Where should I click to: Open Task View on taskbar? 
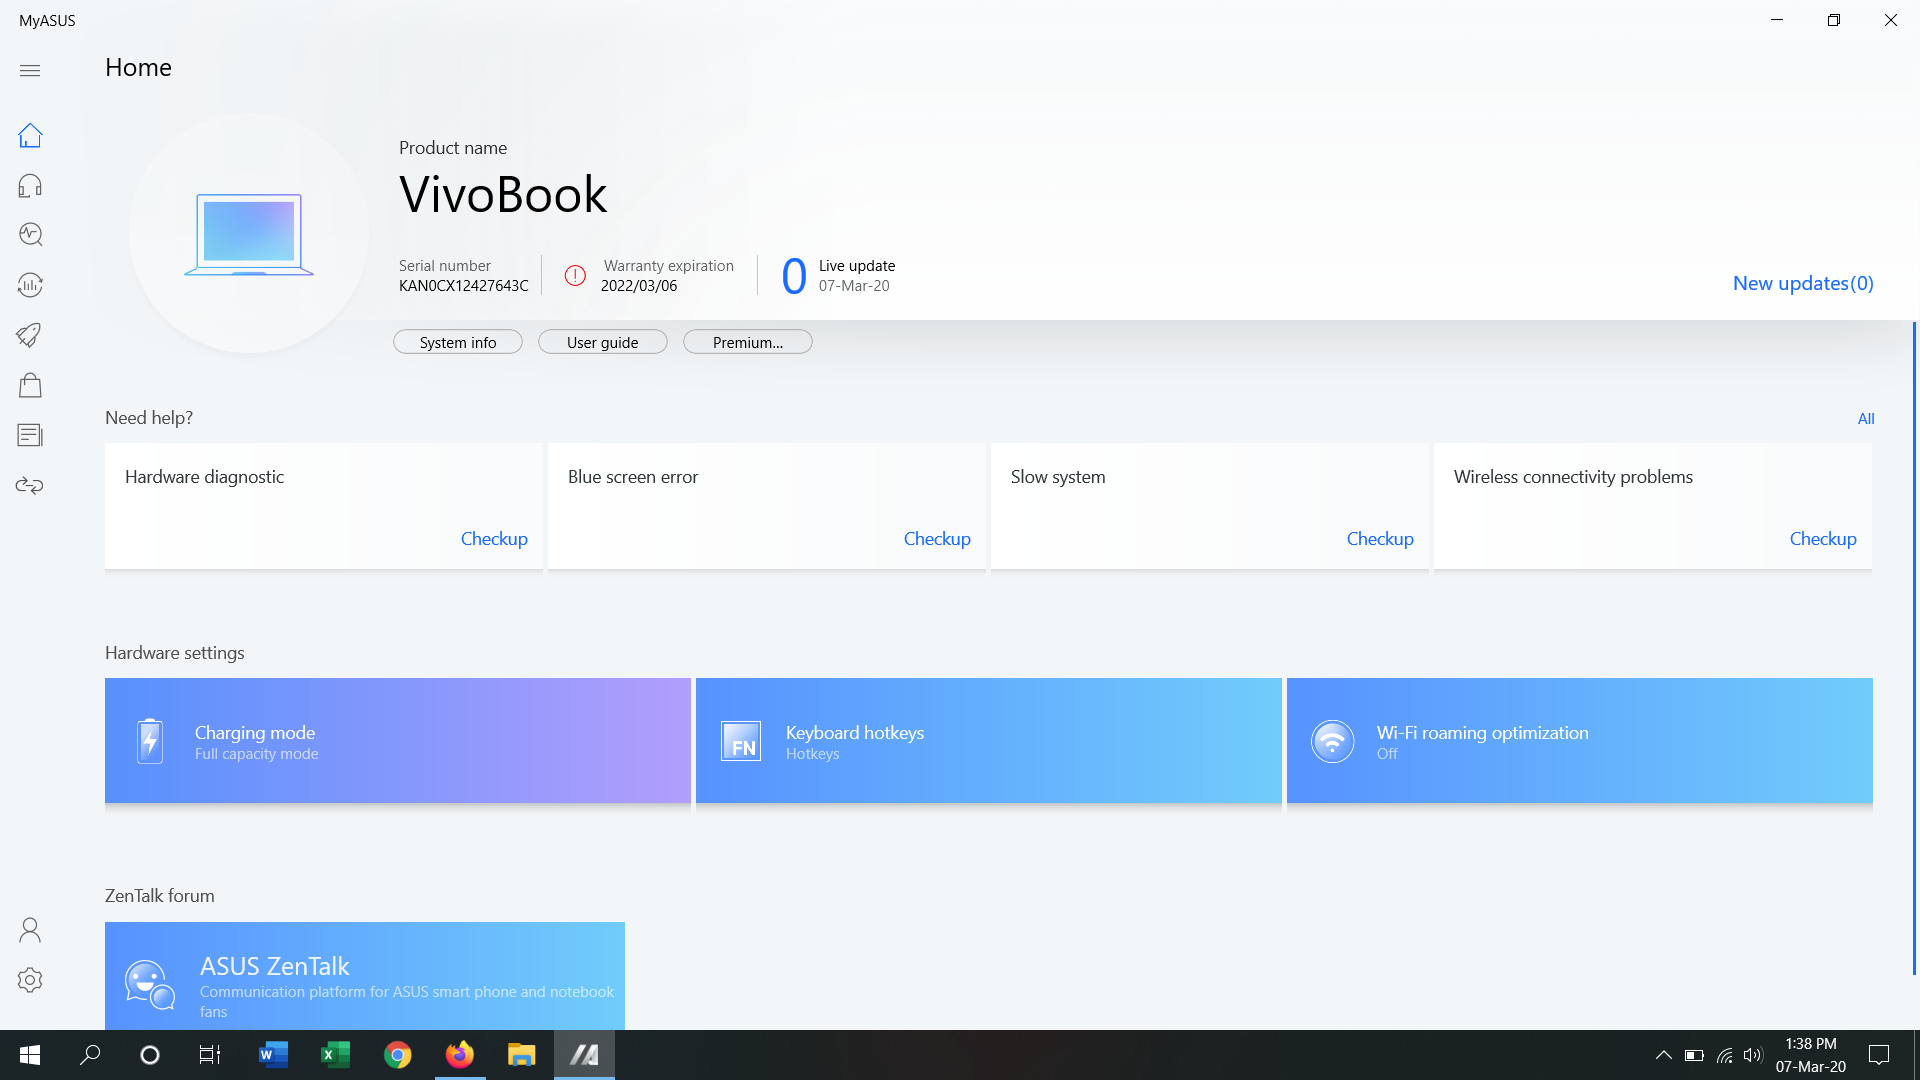210,1055
